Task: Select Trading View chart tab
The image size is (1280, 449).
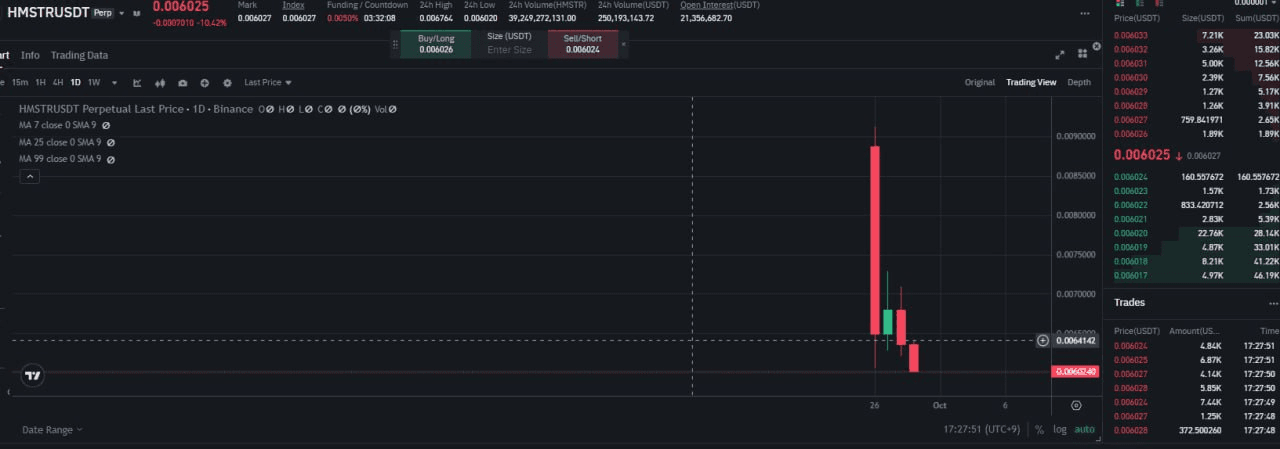Action: pyautogui.click(x=1031, y=82)
